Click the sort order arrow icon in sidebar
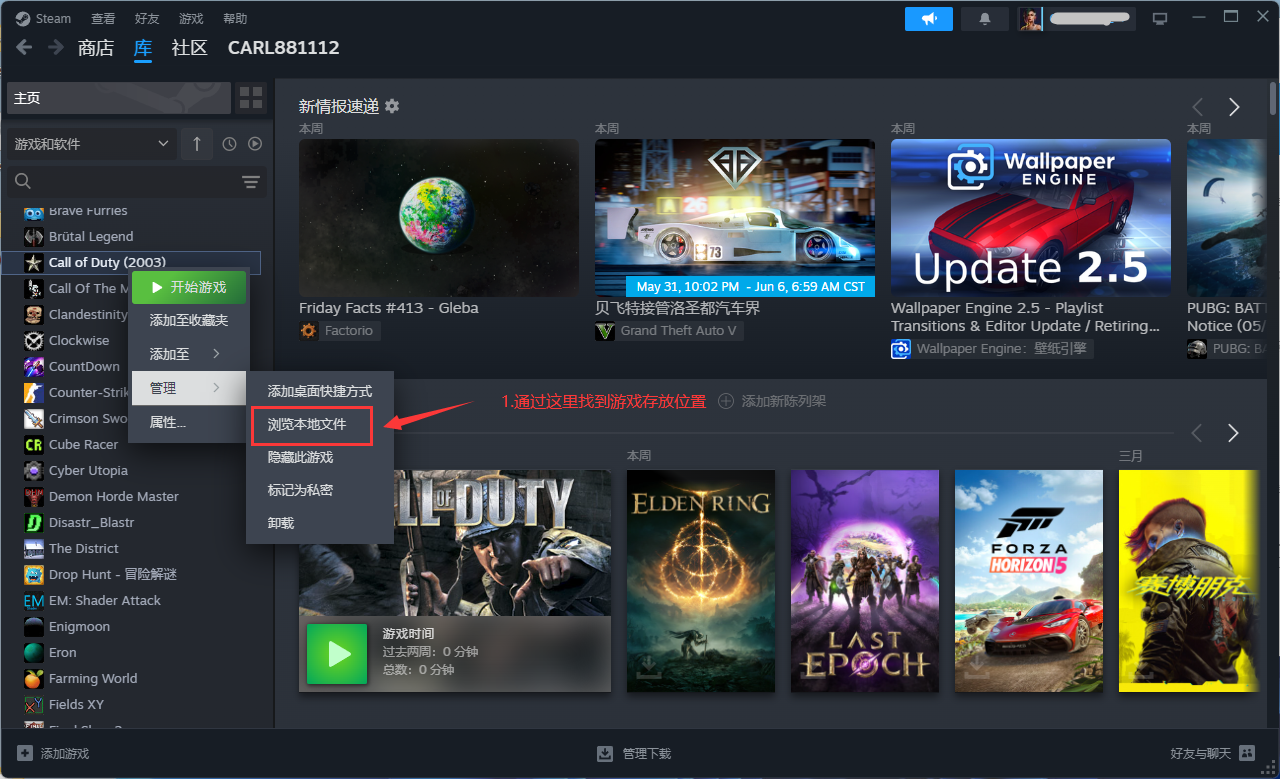The width and height of the screenshot is (1280, 779). [196, 143]
